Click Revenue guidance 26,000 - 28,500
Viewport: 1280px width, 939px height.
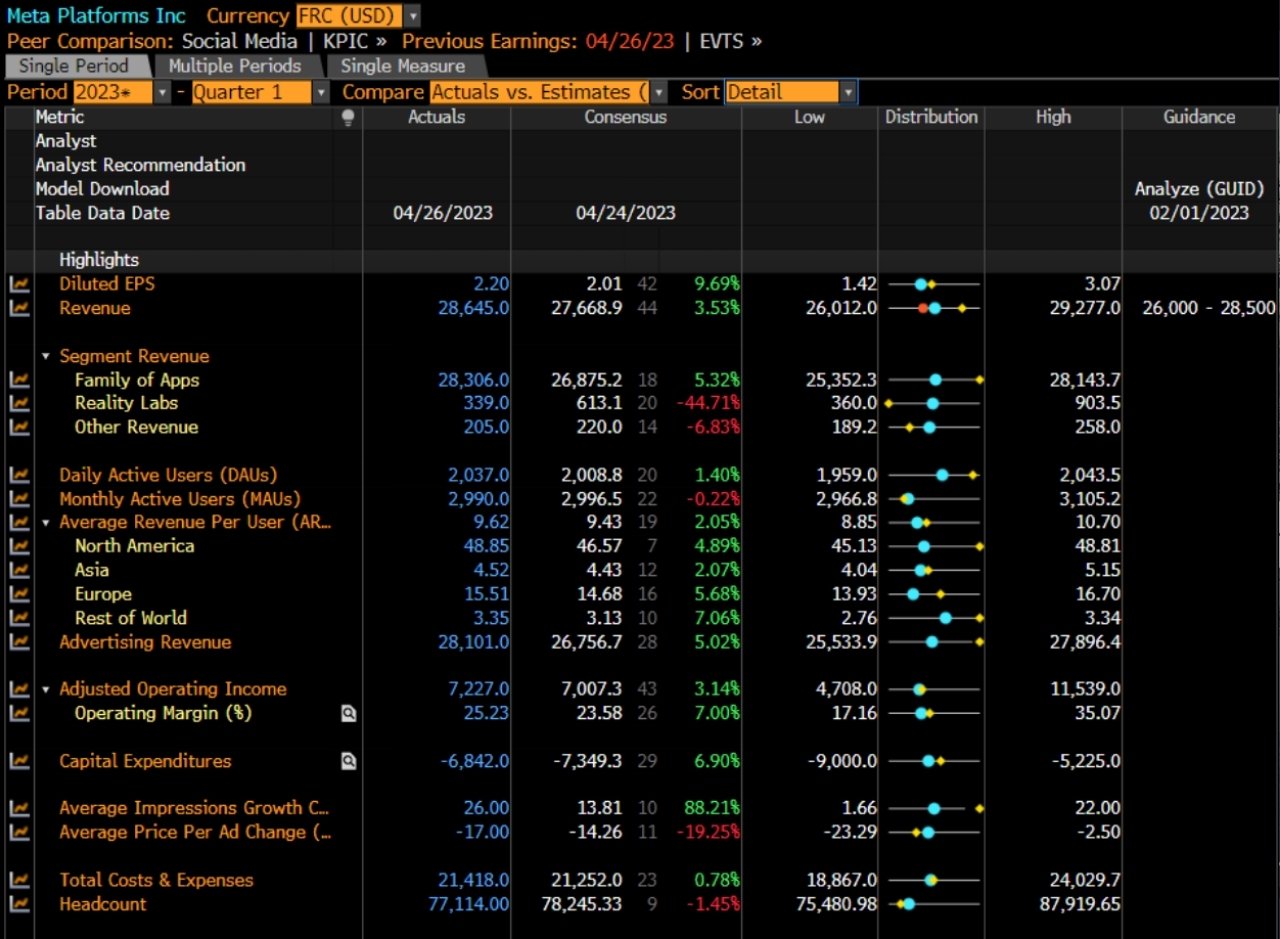1209,308
